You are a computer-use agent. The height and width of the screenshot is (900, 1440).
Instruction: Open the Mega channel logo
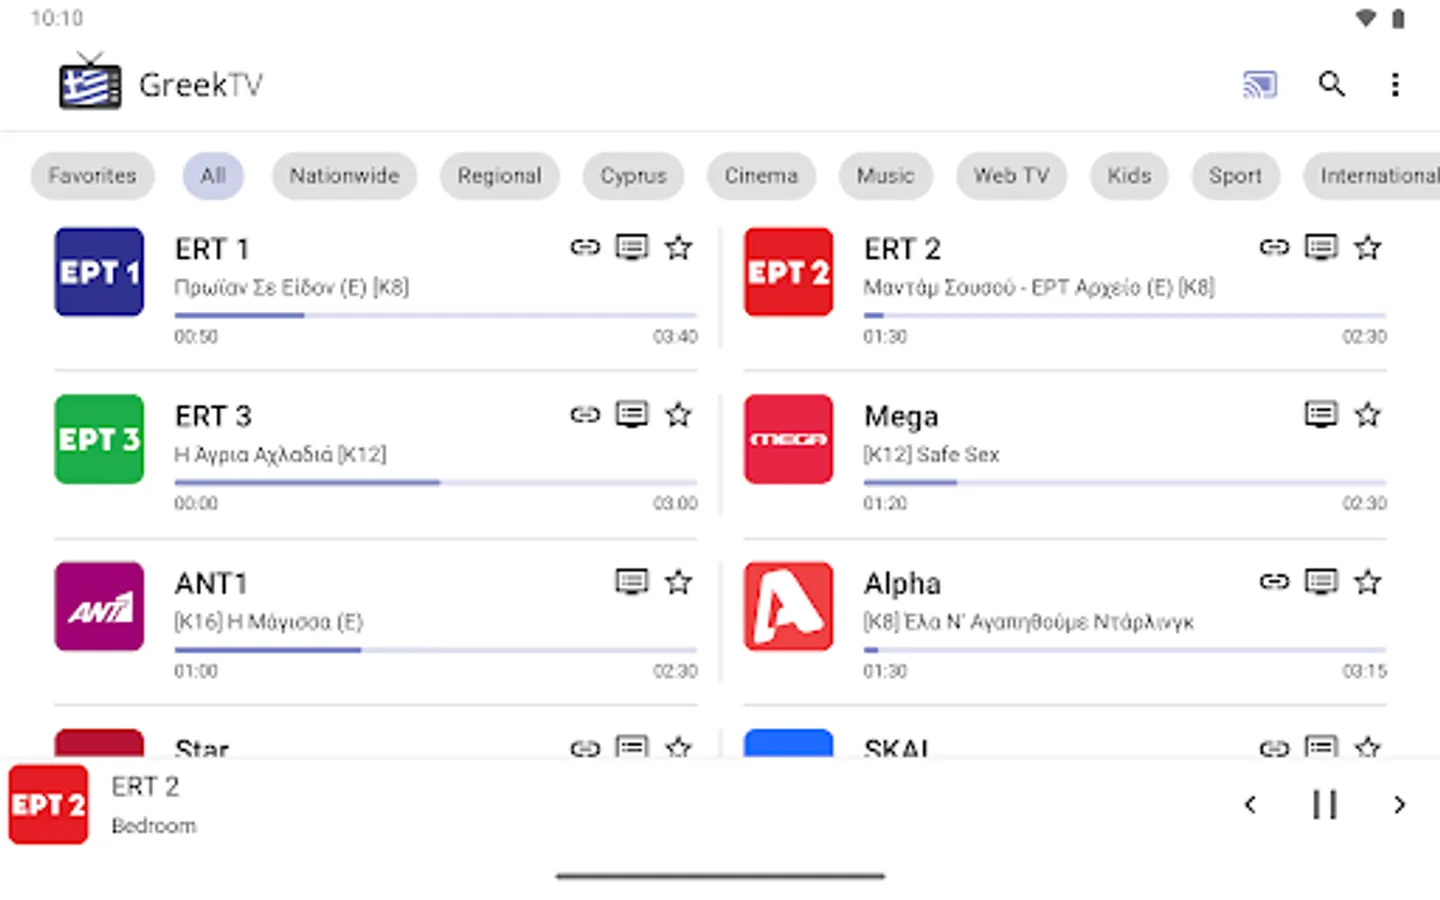[x=788, y=439]
